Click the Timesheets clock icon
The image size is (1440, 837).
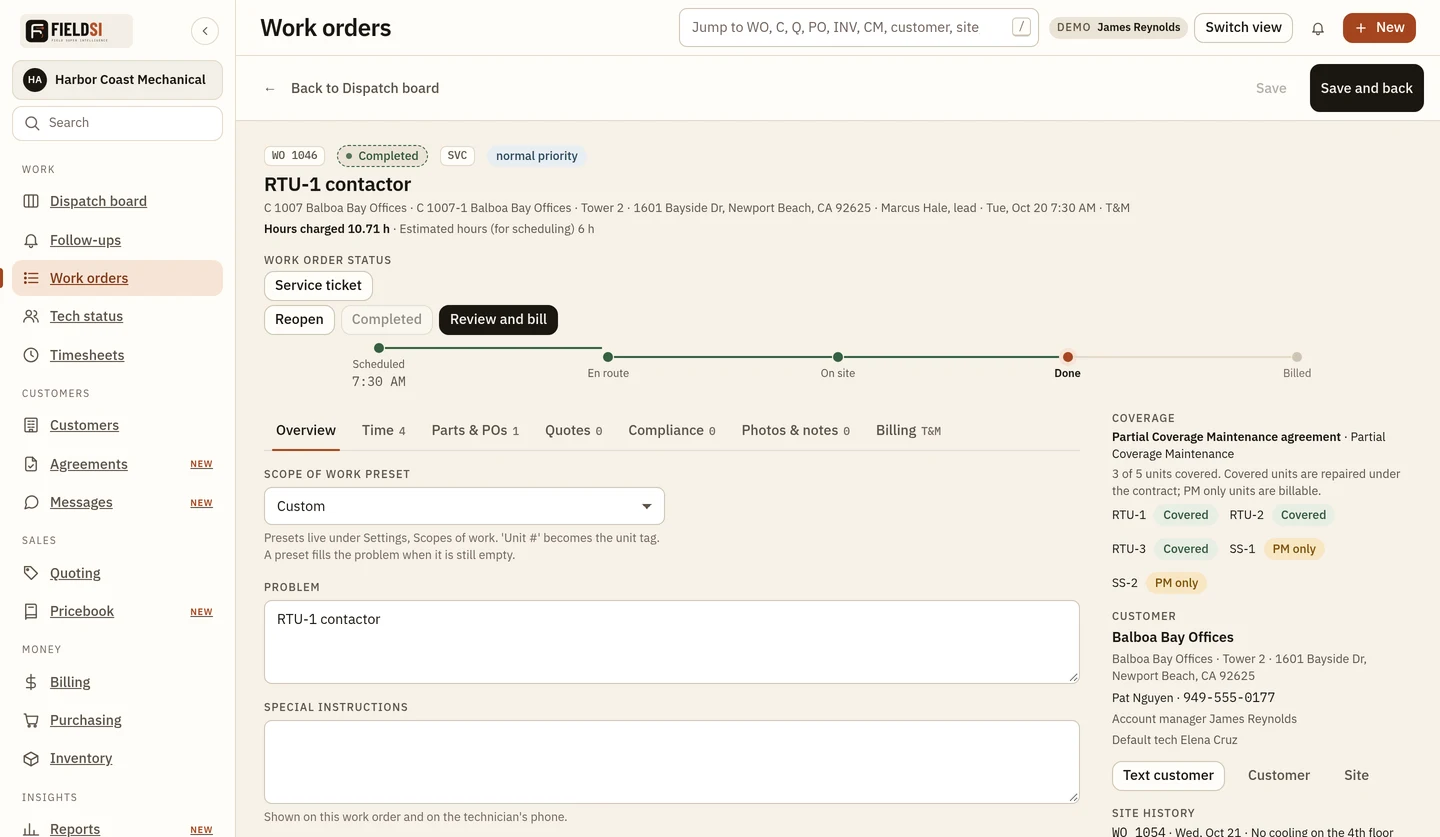coord(31,355)
